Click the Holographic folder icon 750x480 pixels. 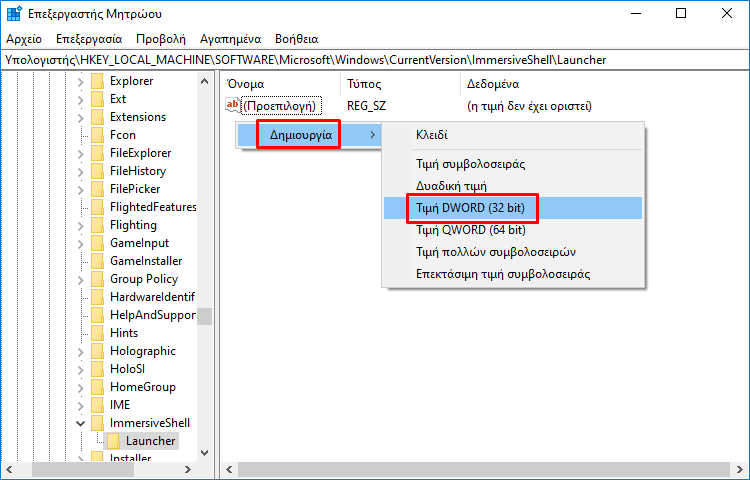tap(98, 351)
